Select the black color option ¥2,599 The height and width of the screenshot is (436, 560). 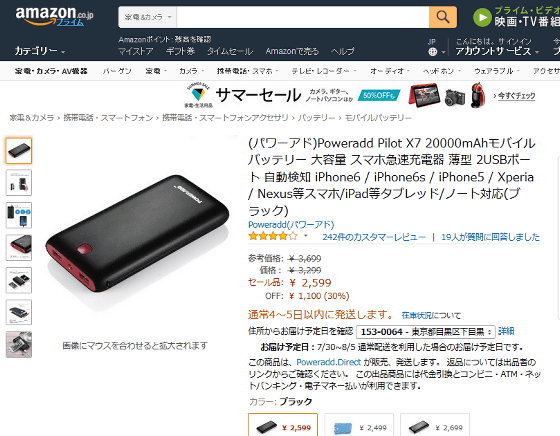click(283, 425)
